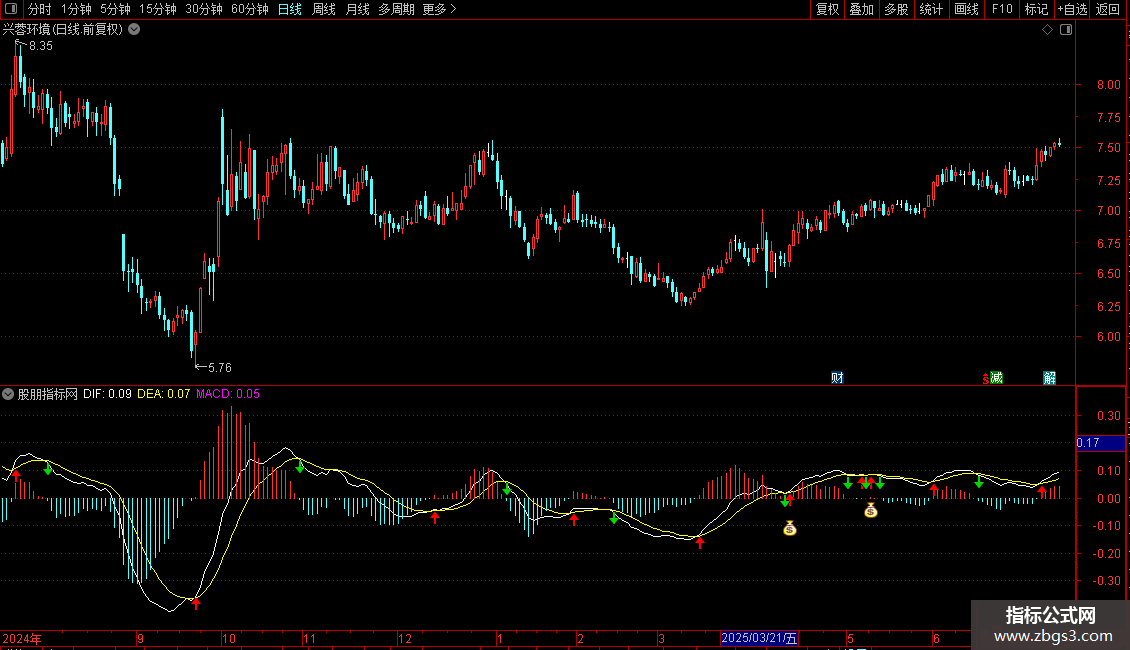Select the 日线 daily chart tab

pyautogui.click(x=290, y=9)
